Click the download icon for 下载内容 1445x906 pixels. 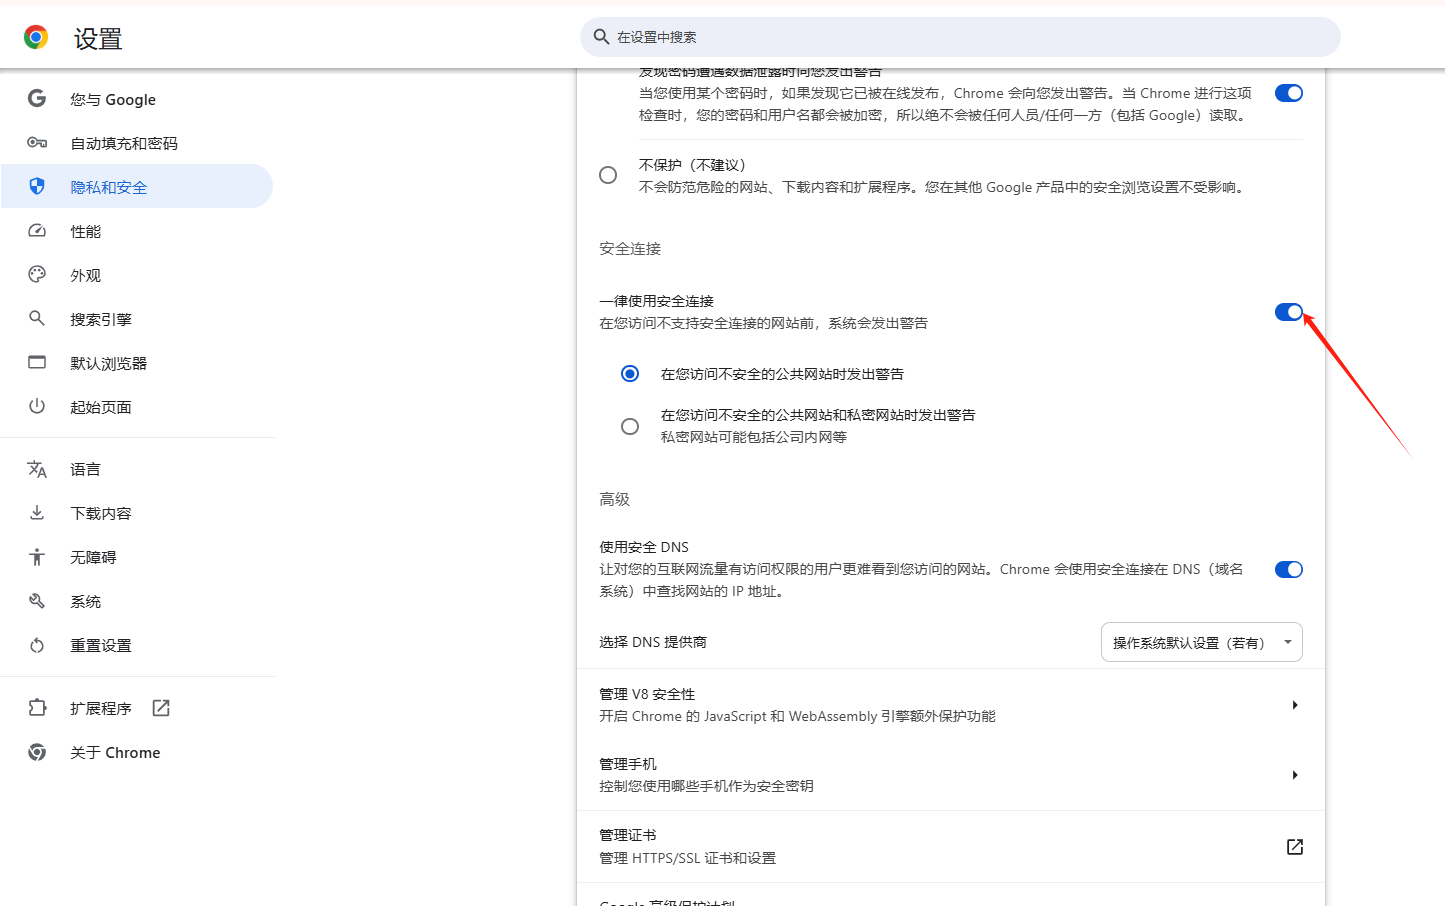click(37, 513)
